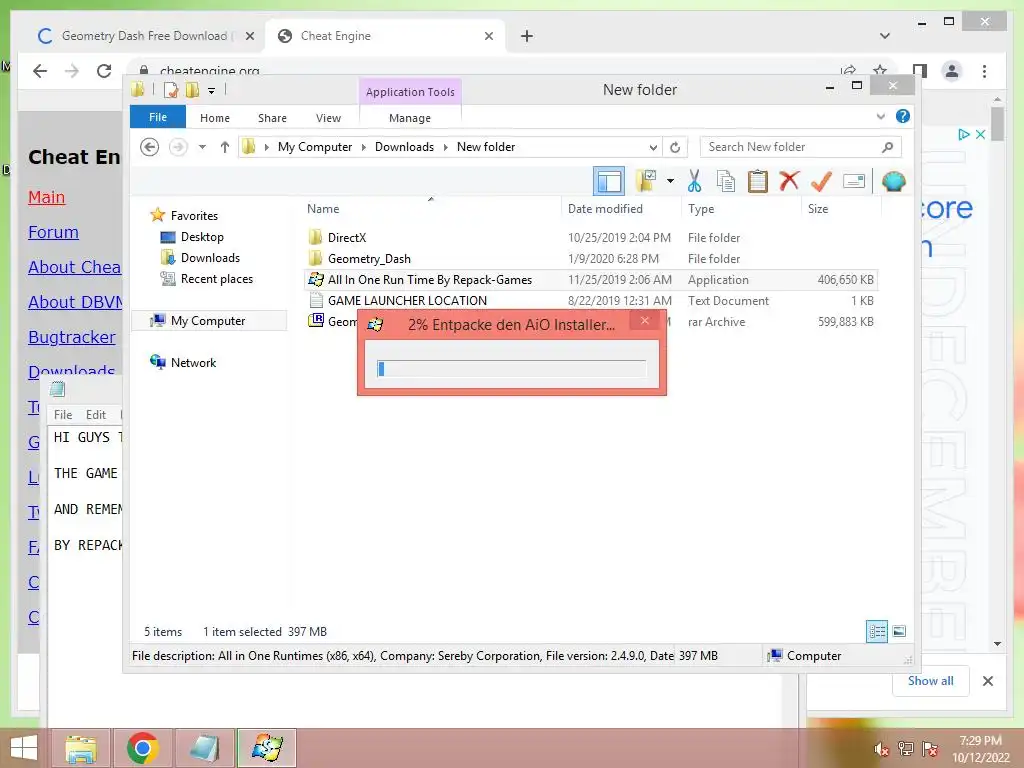Sort by Date modified column header
The width and height of the screenshot is (1024, 768).
coord(605,208)
